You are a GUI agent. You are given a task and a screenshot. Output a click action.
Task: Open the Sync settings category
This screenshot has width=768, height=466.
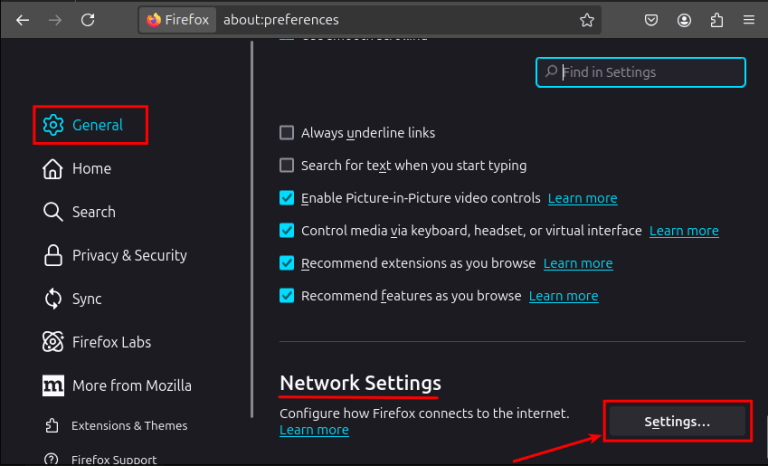click(87, 299)
